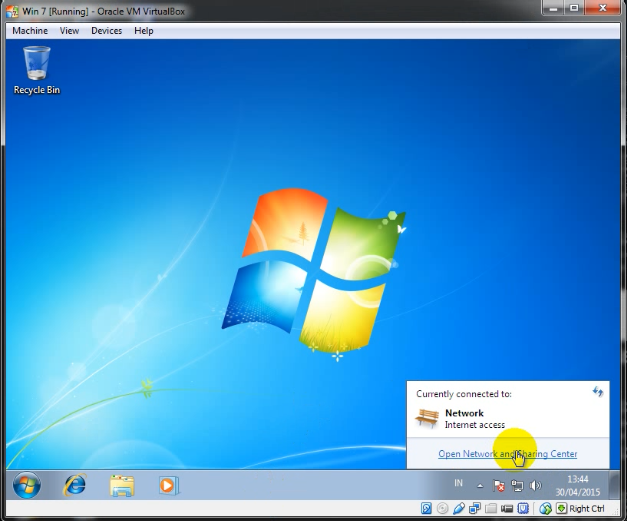Click the VirtualBox USB devices indicator
Image resolution: width=627 pixels, height=521 pixels.
459,509
